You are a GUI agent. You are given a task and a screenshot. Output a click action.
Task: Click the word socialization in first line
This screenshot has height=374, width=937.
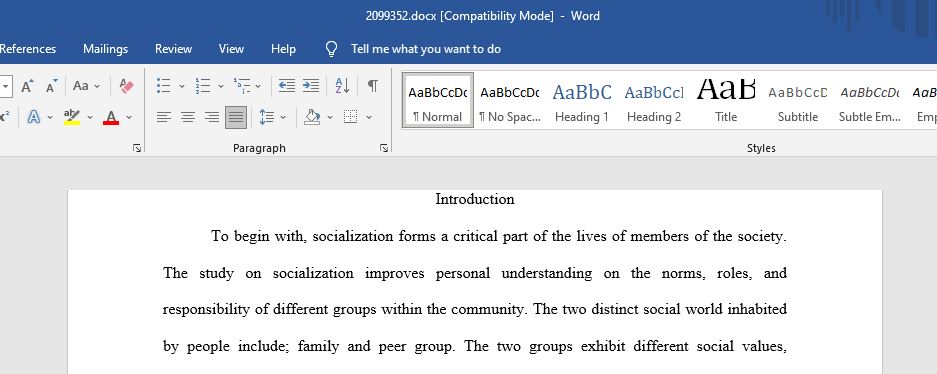(353, 237)
